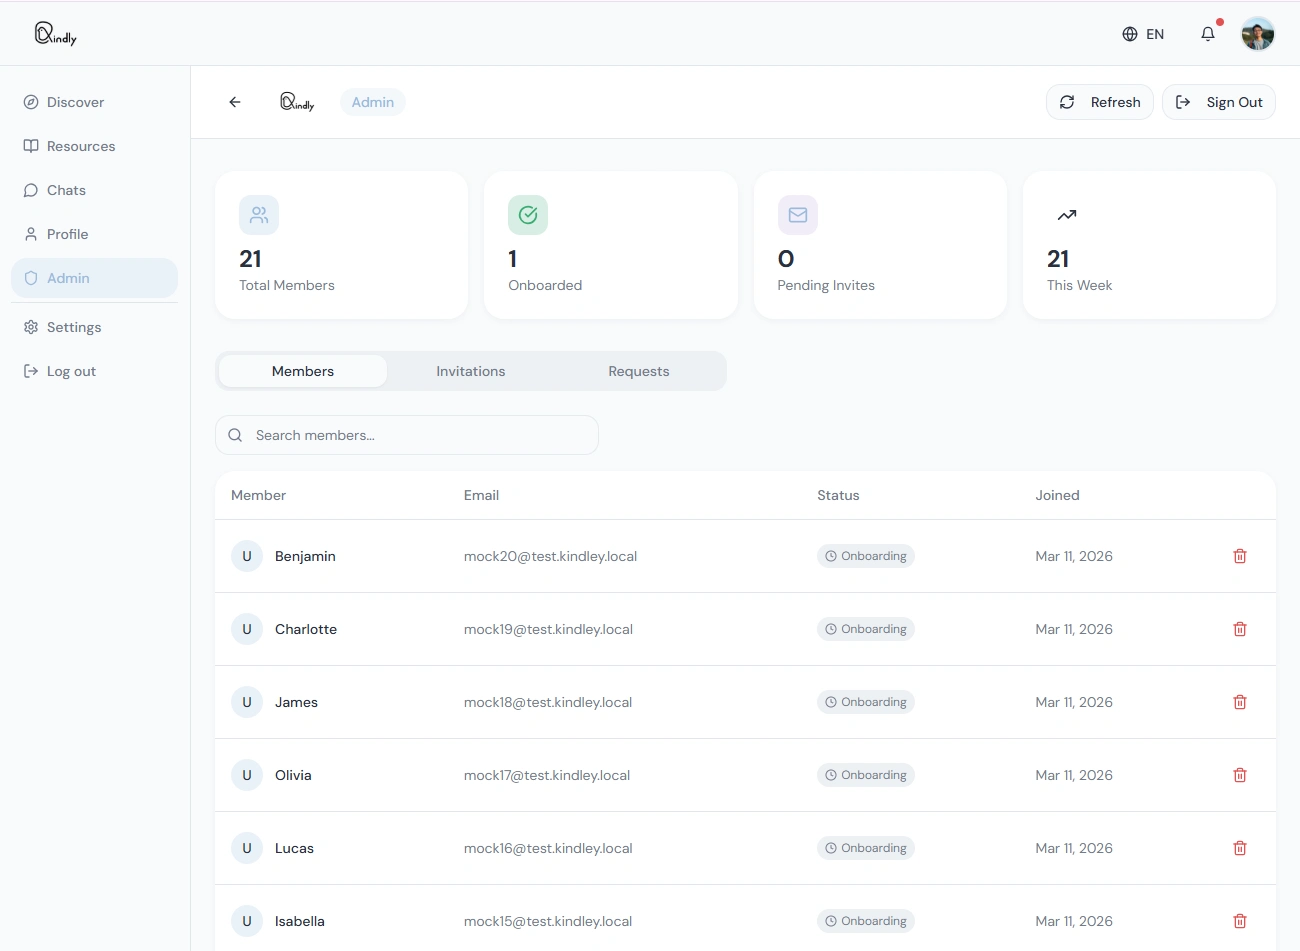Click email mock16@test.kindley.local
The image size is (1300, 951).
pos(548,848)
